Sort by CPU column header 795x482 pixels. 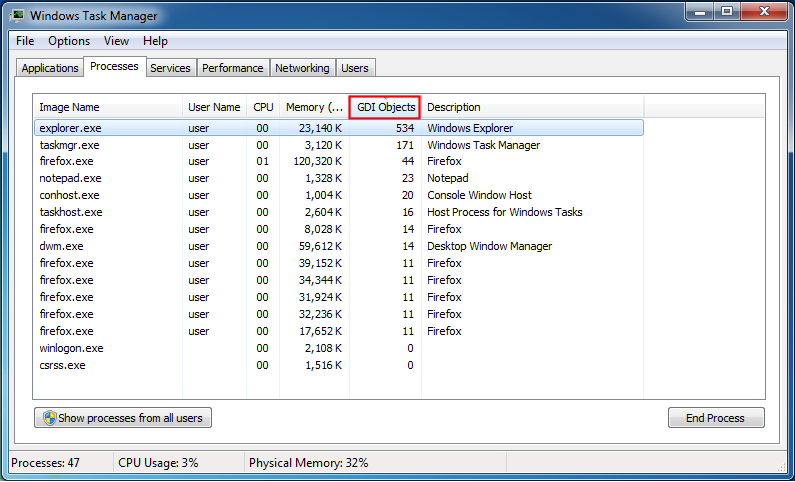pos(263,107)
